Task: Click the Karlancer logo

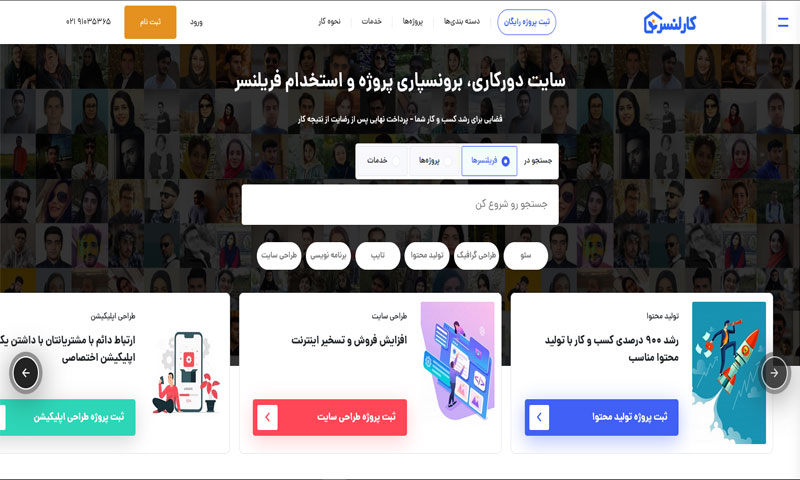Action: point(670,23)
